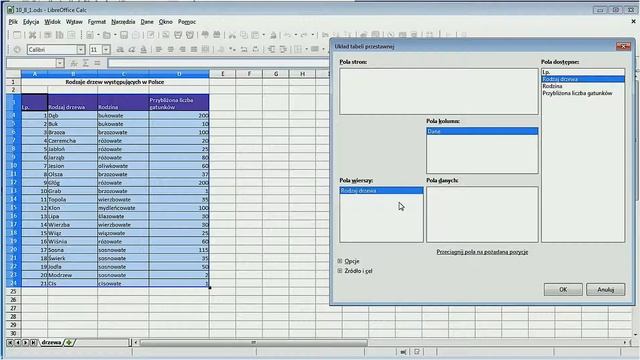Toggle Justified alignment

(x=194, y=50)
